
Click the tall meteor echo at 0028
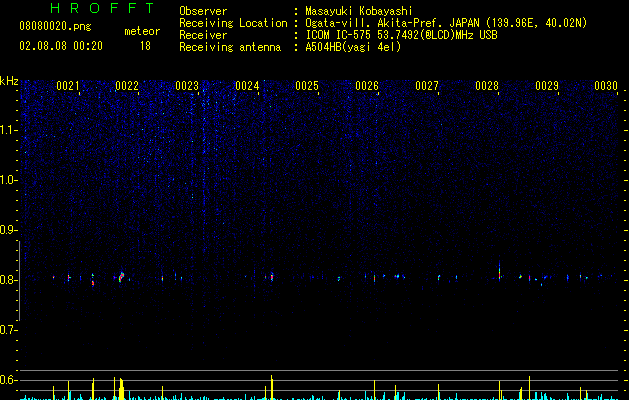[x=499, y=271]
